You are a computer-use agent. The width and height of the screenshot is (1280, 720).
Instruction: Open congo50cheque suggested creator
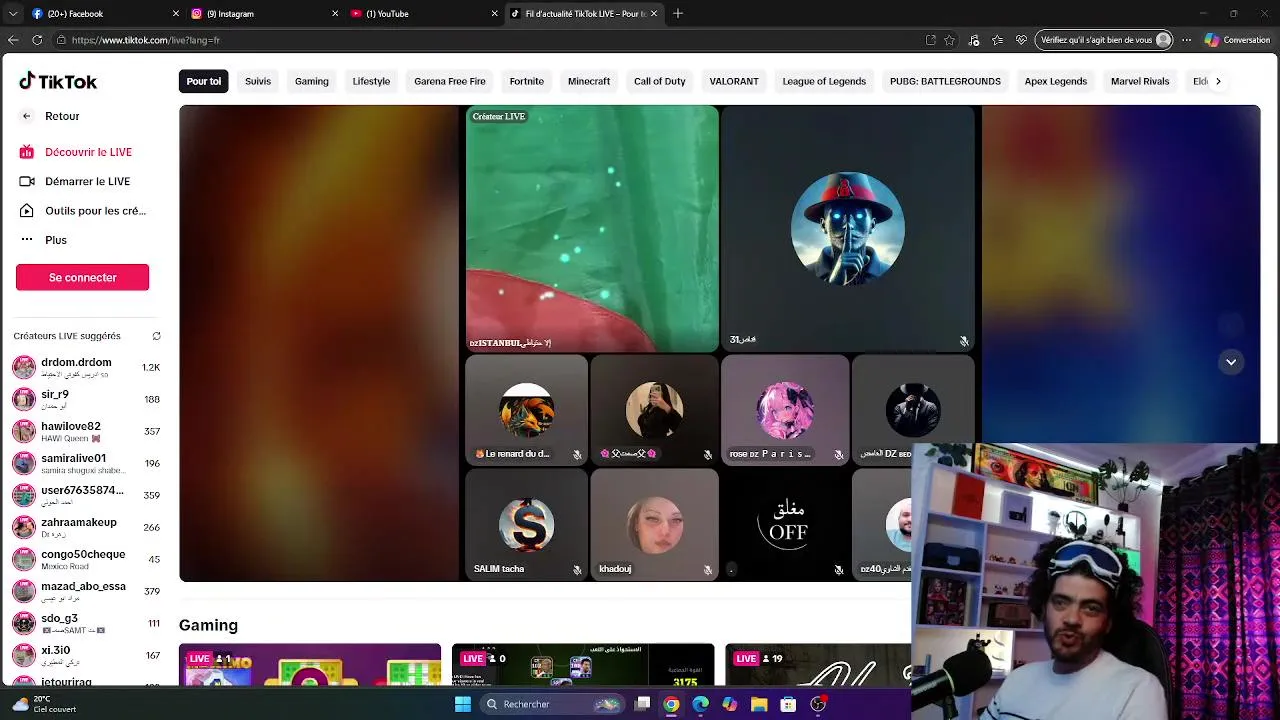tap(86, 559)
